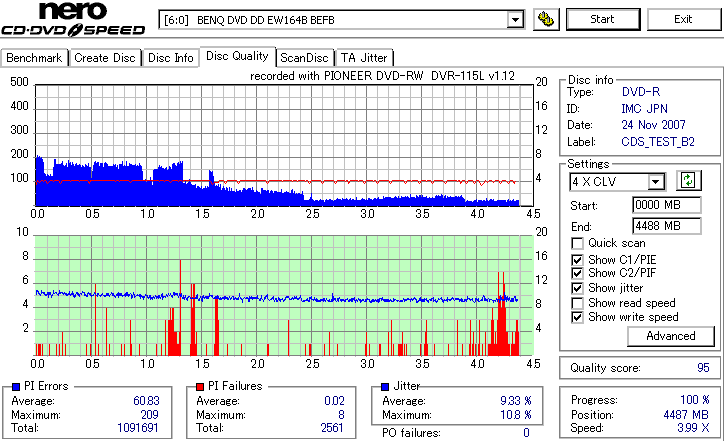Open the ScanDisc tab
This screenshot has height=441, width=724.
click(304, 58)
